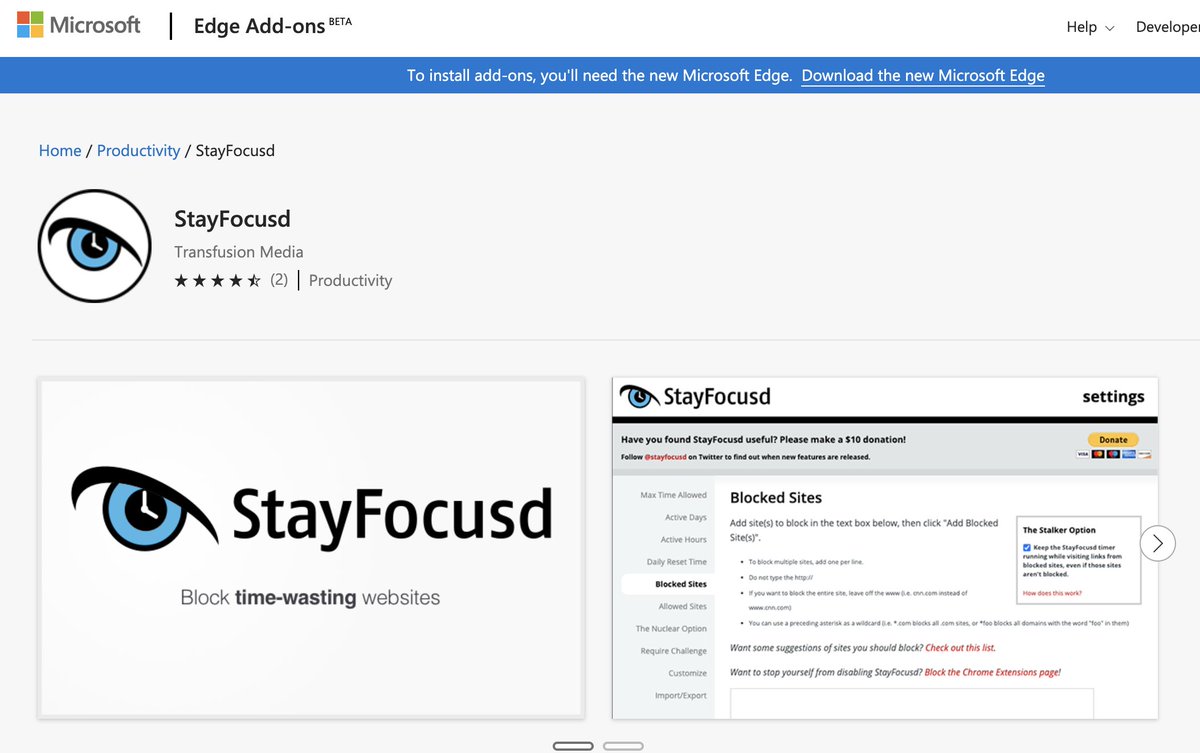
Task: Click the (2) review count
Action: [279, 280]
